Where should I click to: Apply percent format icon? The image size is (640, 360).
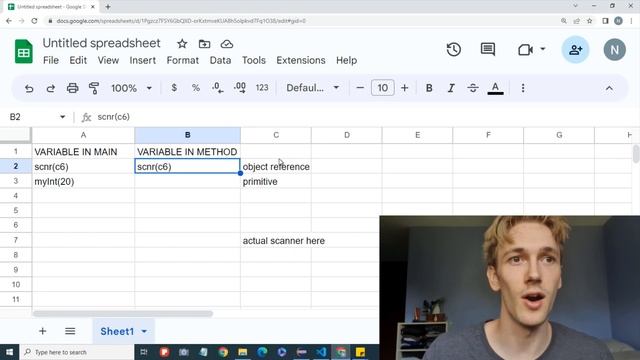pyautogui.click(x=196, y=88)
